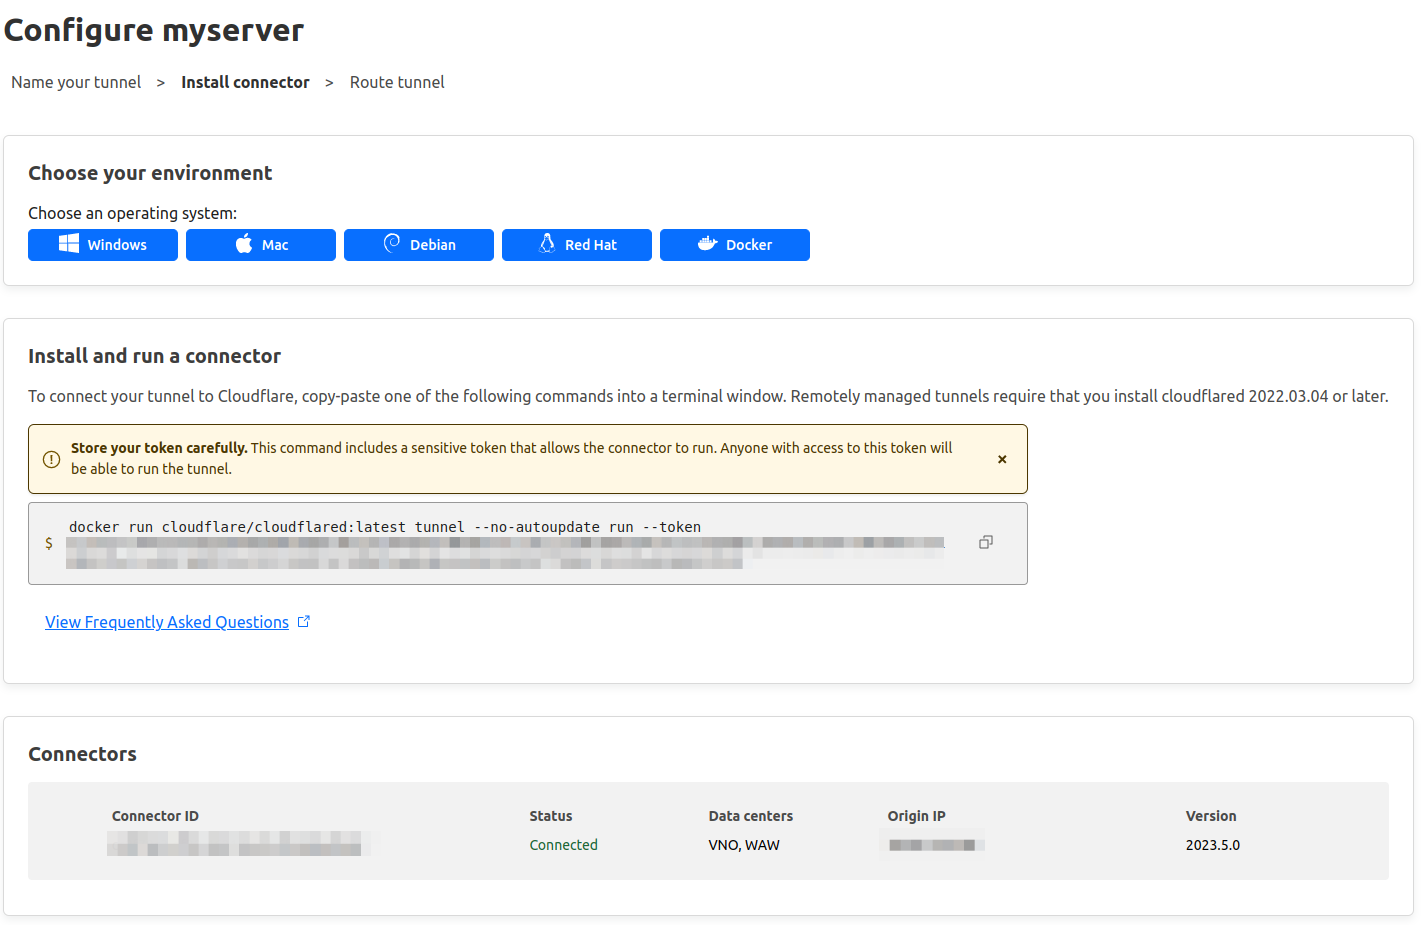
Task: Click the blurred tunnel token command text
Action: click(x=500, y=551)
